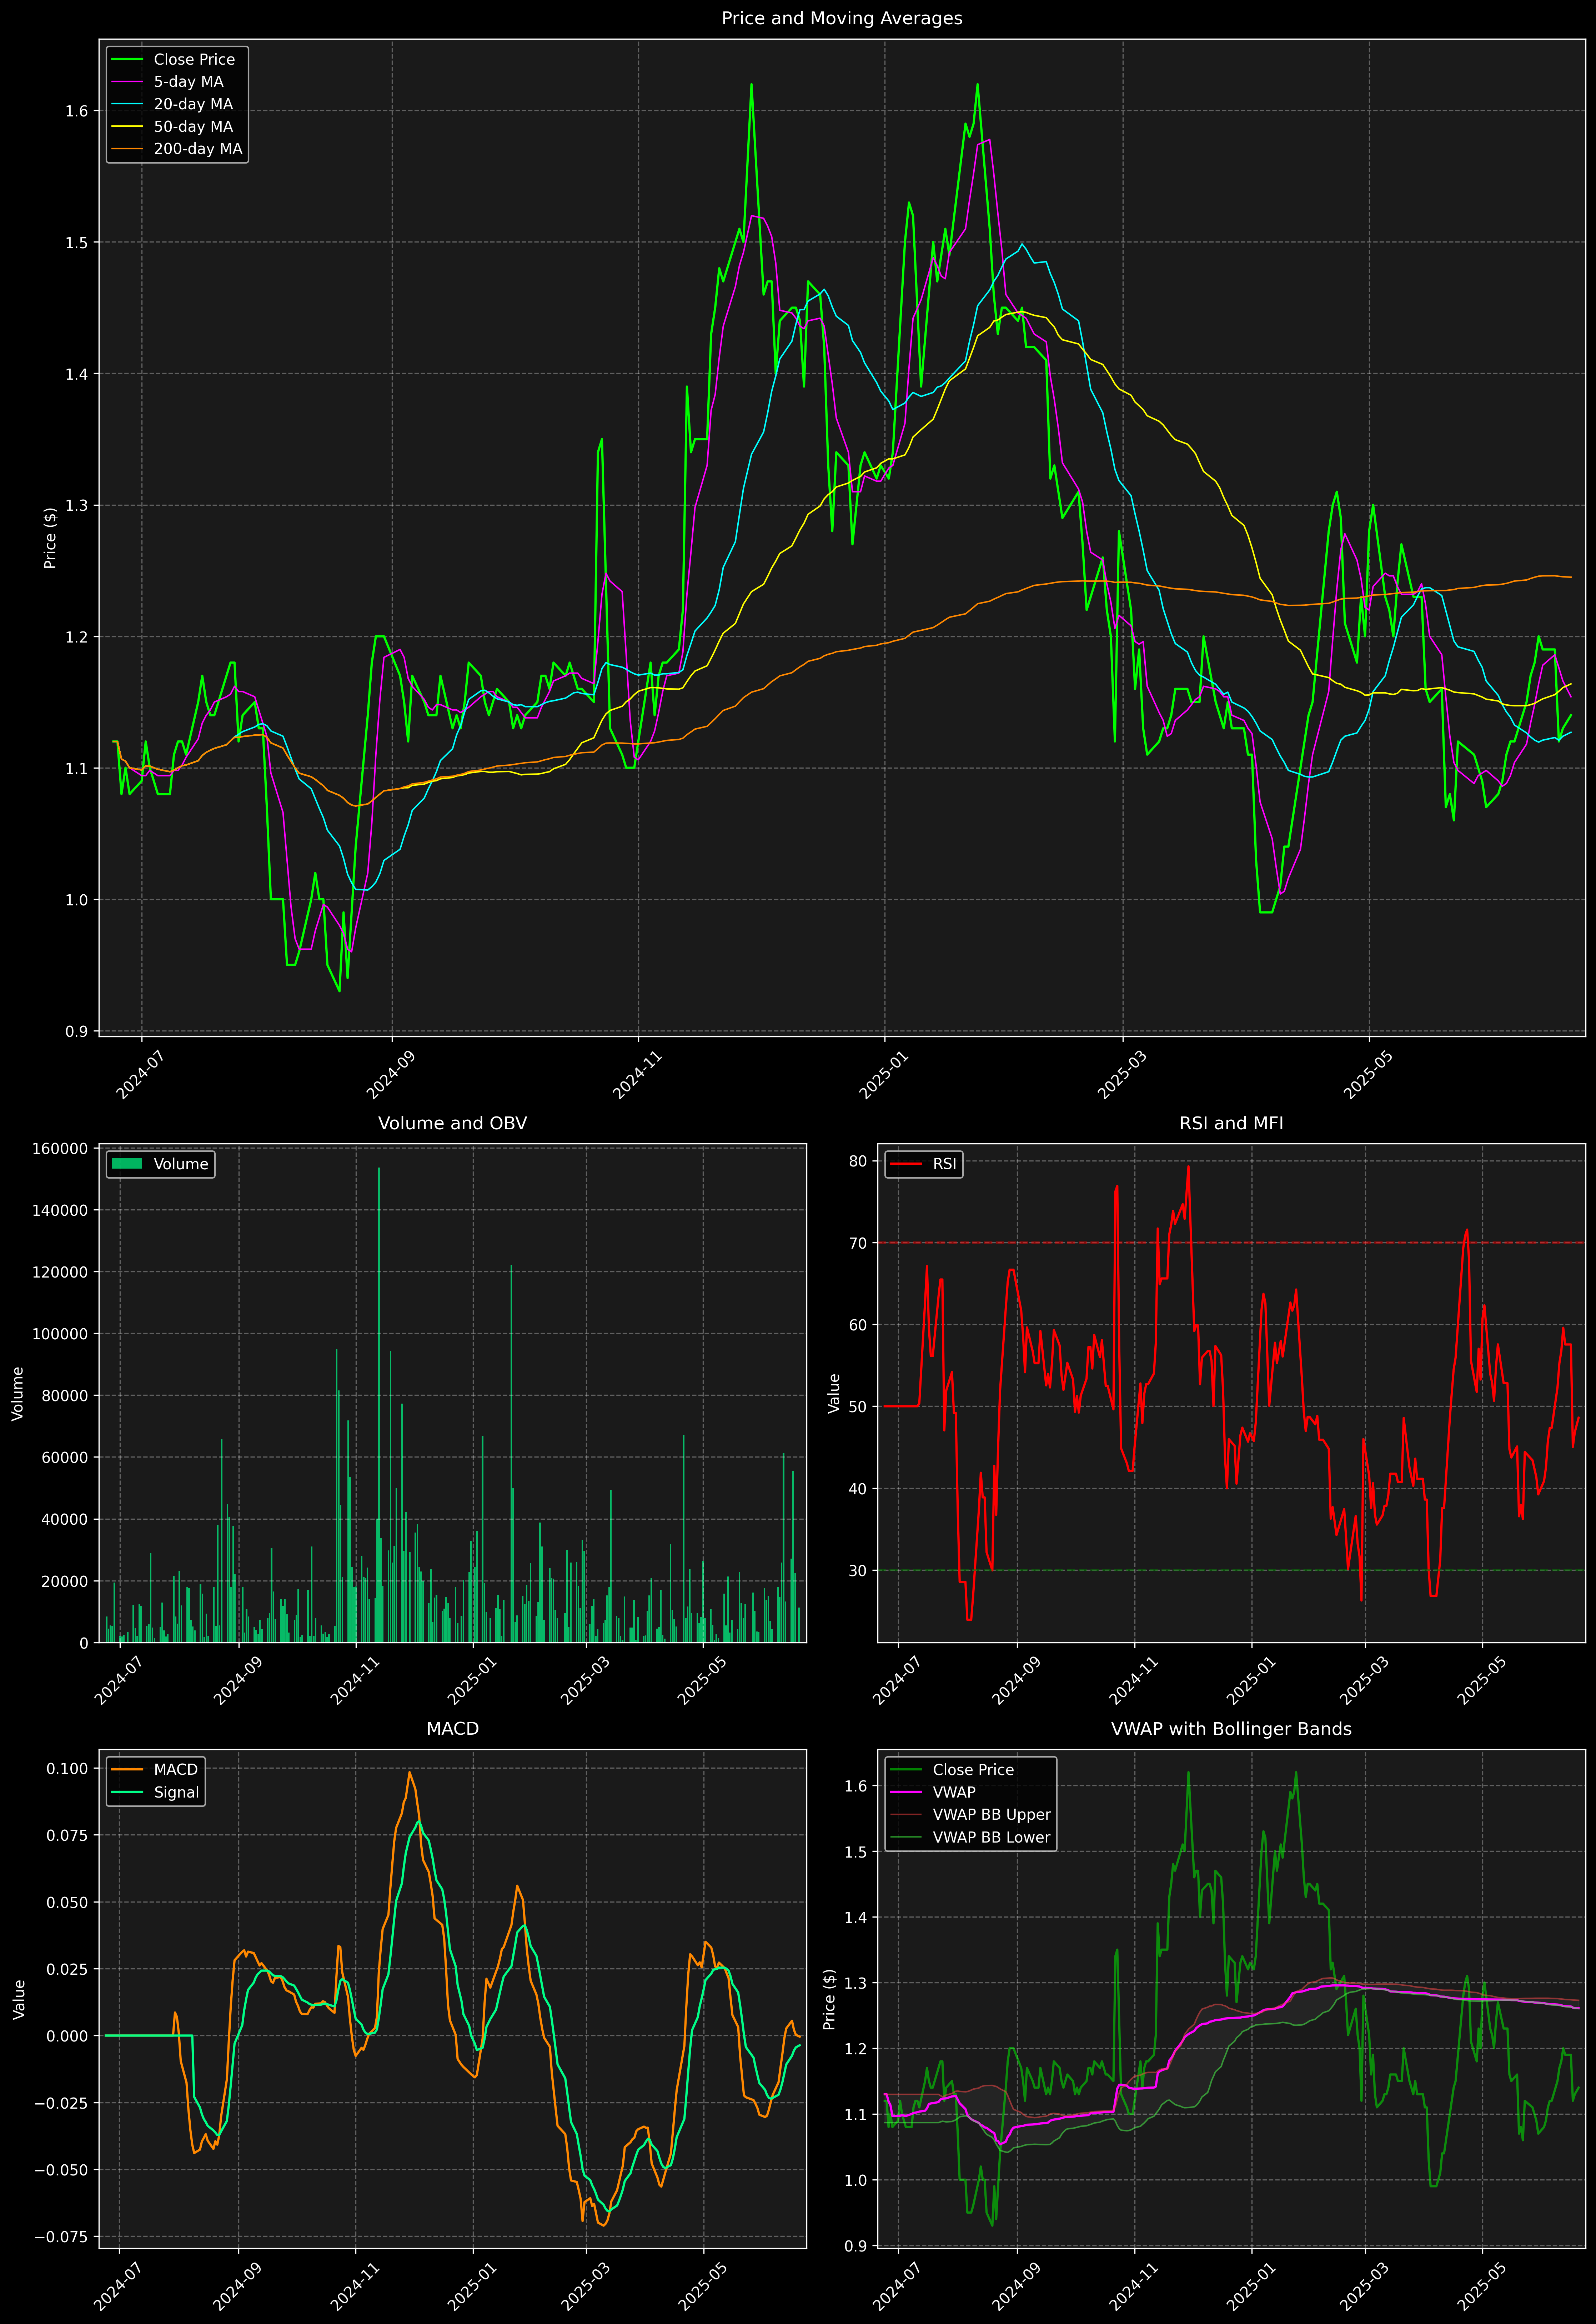This screenshot has width=1596, height=2324.
Task: Click the 'Volume' y-axis label
Action: (x=17, y=1394)
